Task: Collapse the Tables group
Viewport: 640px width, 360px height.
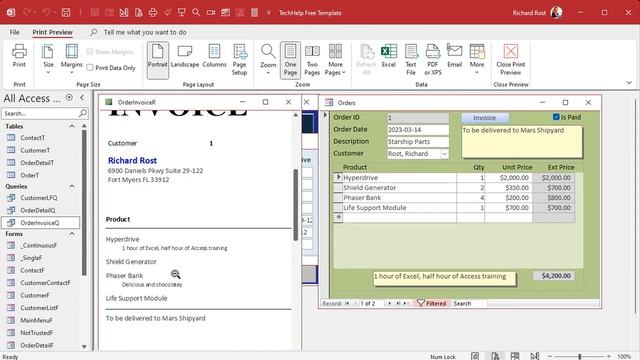Action: 72,126
